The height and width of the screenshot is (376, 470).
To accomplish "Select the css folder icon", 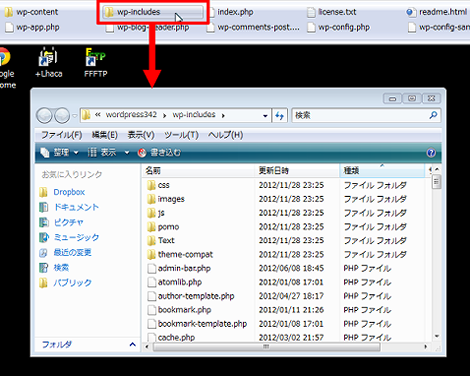I will point(151,185).
